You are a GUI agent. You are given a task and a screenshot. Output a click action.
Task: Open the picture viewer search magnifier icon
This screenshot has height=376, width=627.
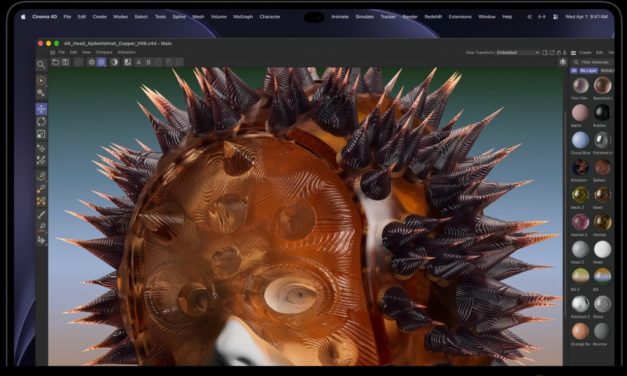[x=41, y=64]
